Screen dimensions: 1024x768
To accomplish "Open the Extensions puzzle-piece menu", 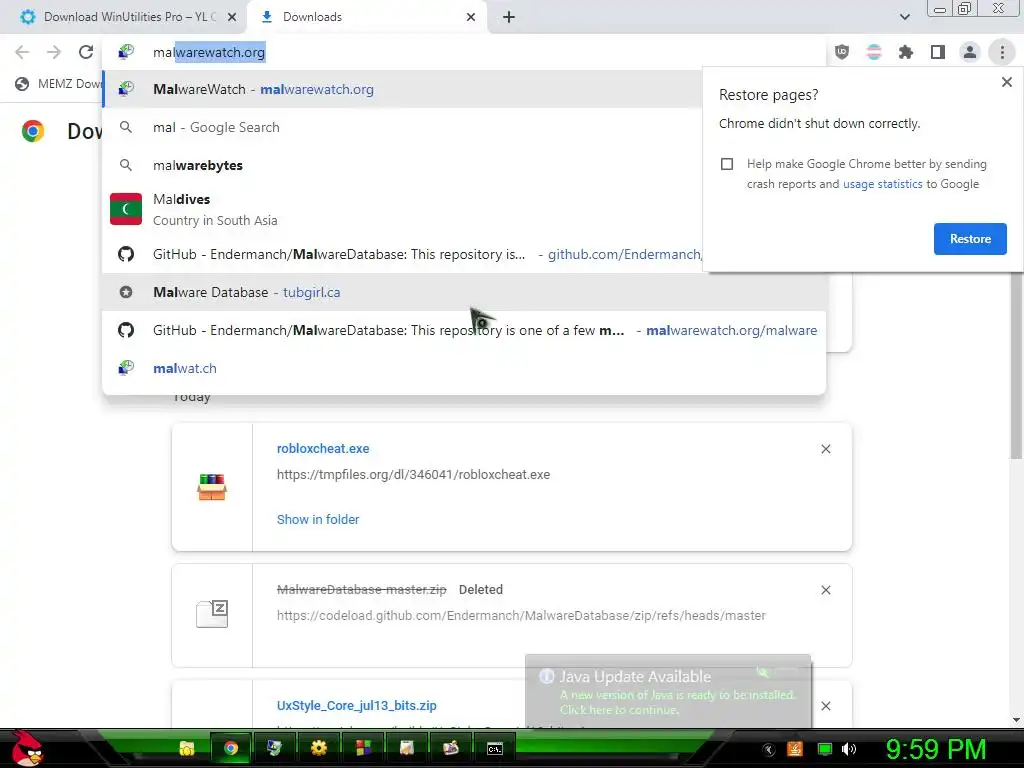I will [906, 52].
